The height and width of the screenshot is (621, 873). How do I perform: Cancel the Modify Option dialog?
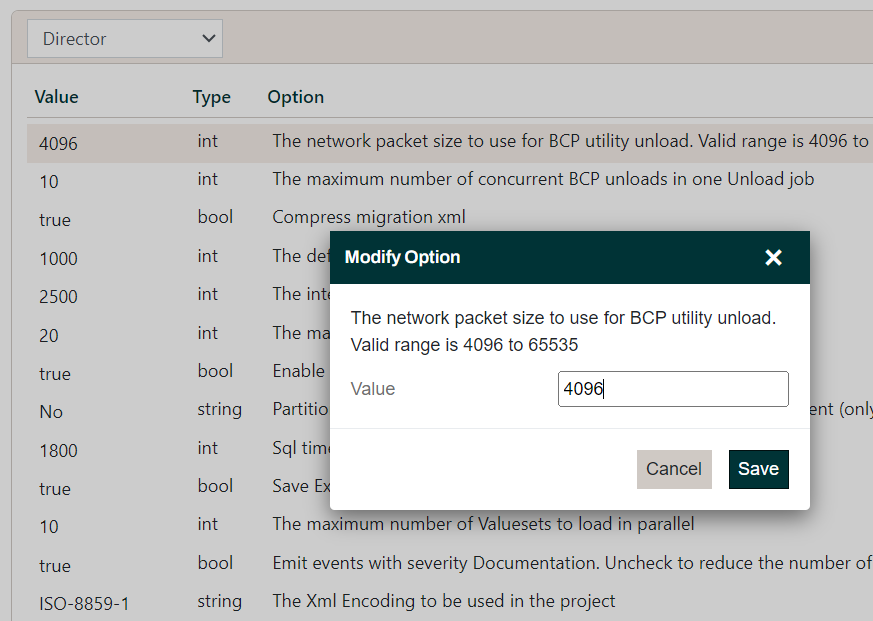pyautogui.click(x=674, y=468)
